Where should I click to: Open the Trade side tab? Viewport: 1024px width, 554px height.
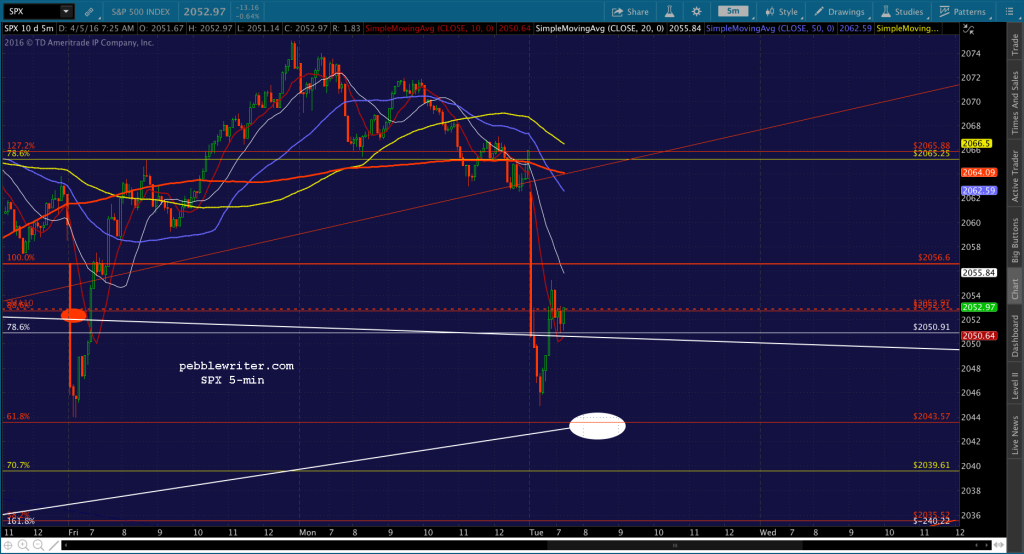(1015, 44)
